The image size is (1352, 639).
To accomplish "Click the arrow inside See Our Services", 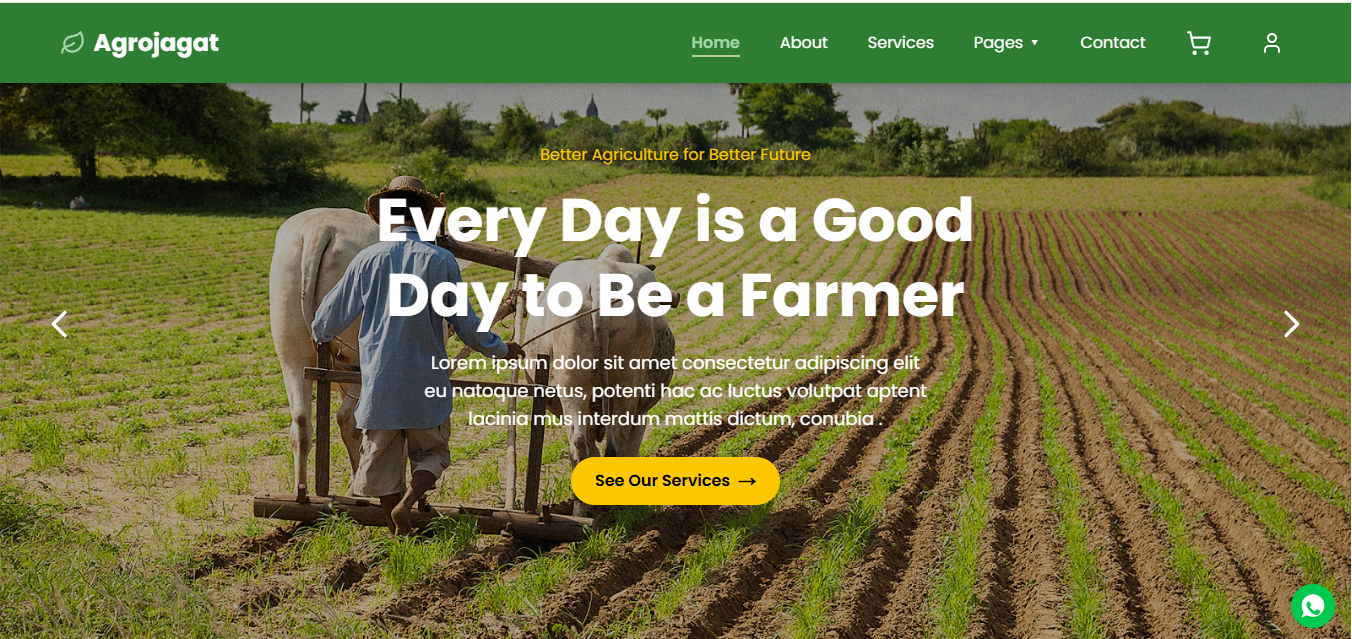I will coord(747,481).
